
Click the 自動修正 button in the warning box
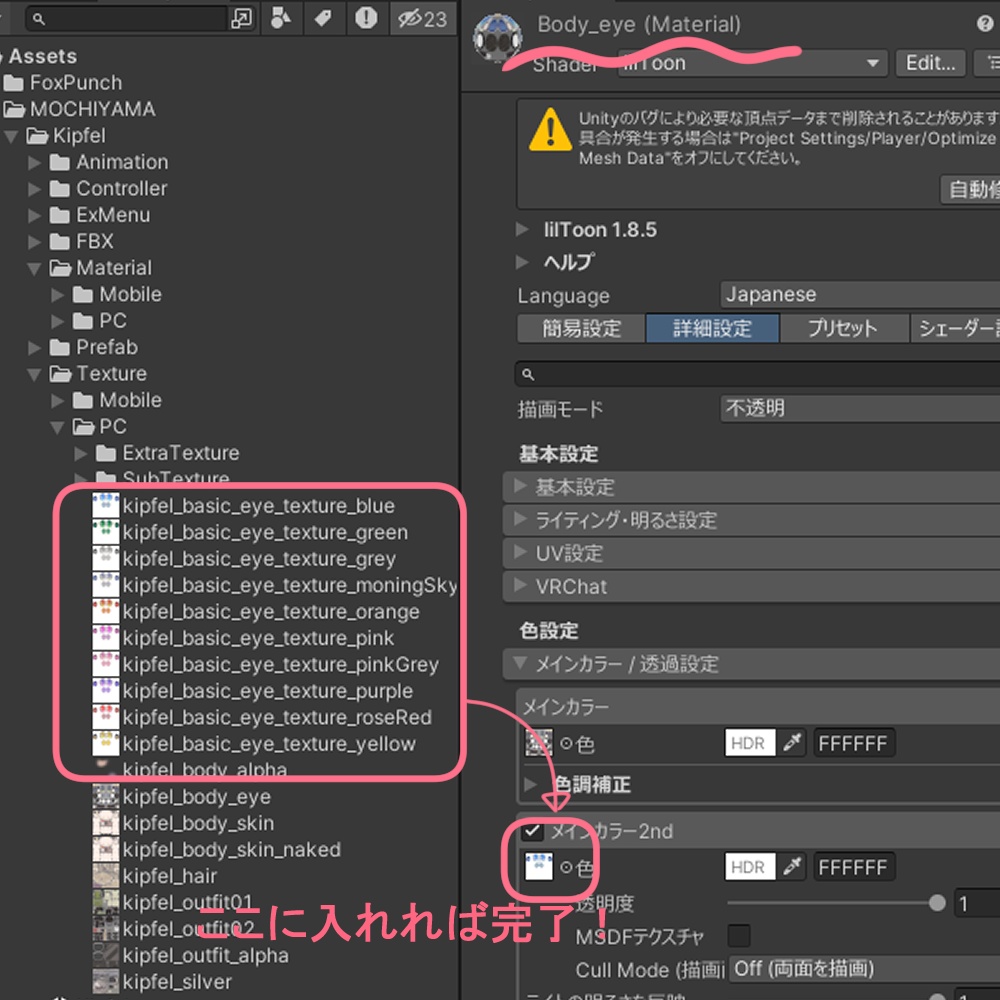coord(975,190)
